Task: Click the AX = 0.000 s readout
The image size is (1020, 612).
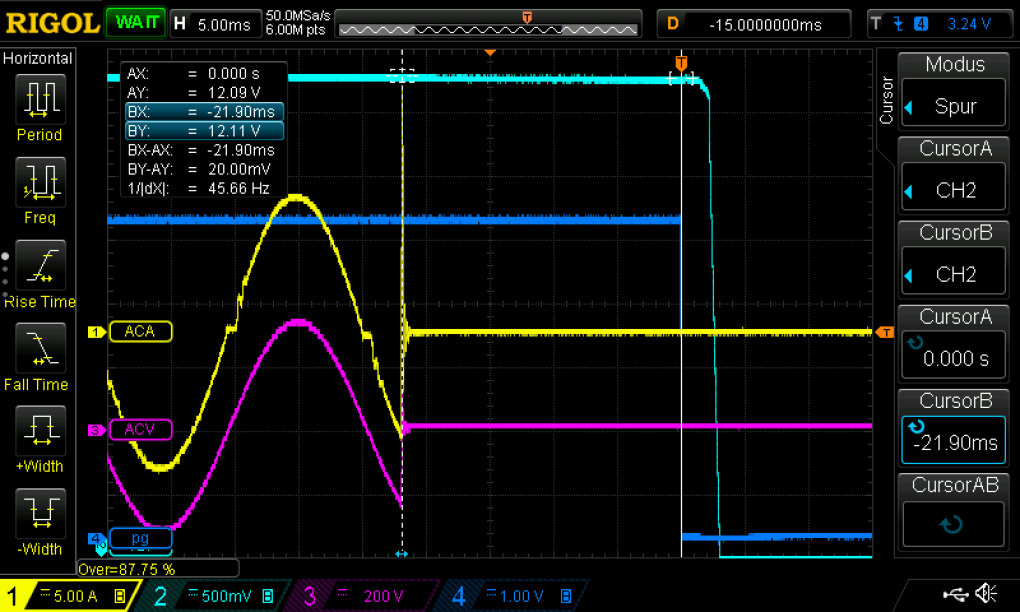Action: [194, 73]
